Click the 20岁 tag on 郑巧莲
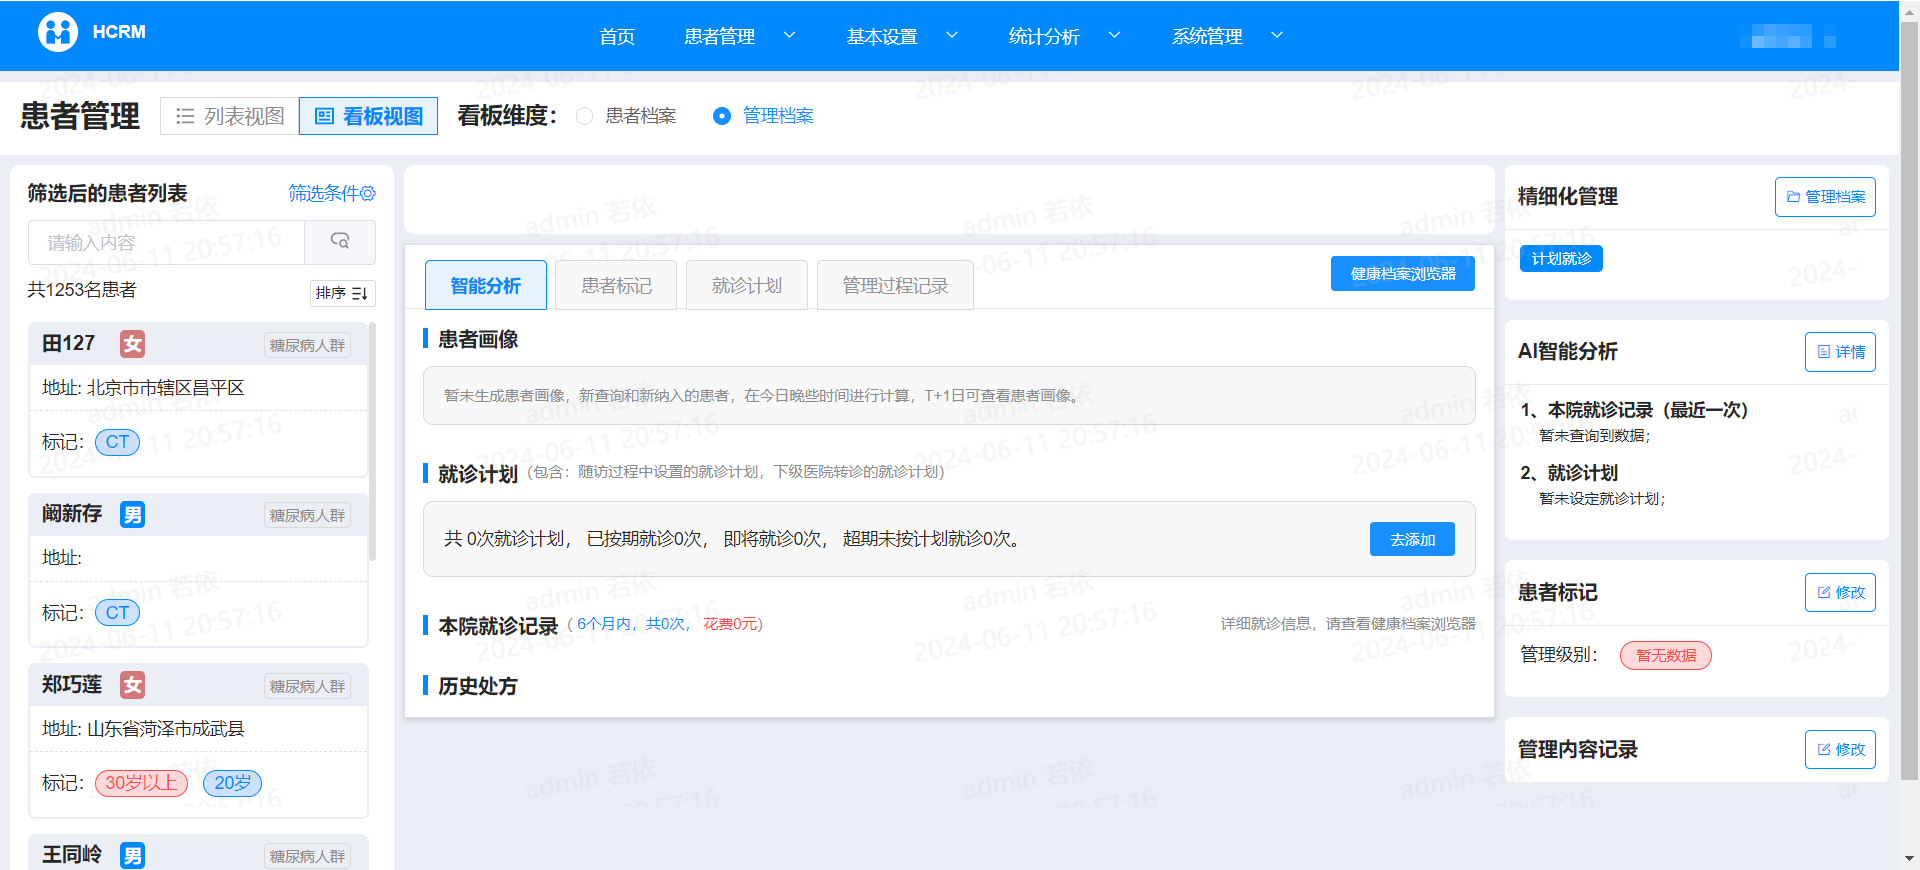 click(x=232, y=783)
